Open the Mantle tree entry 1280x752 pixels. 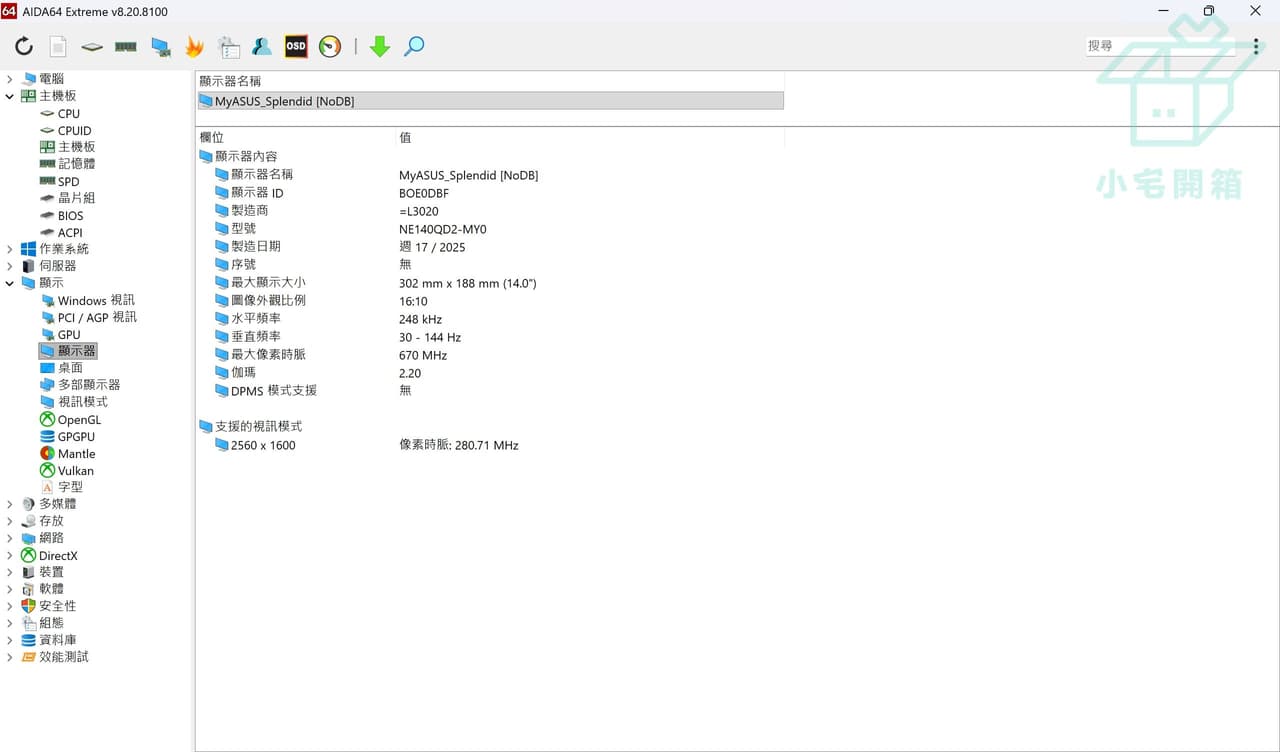click(76, 454)
